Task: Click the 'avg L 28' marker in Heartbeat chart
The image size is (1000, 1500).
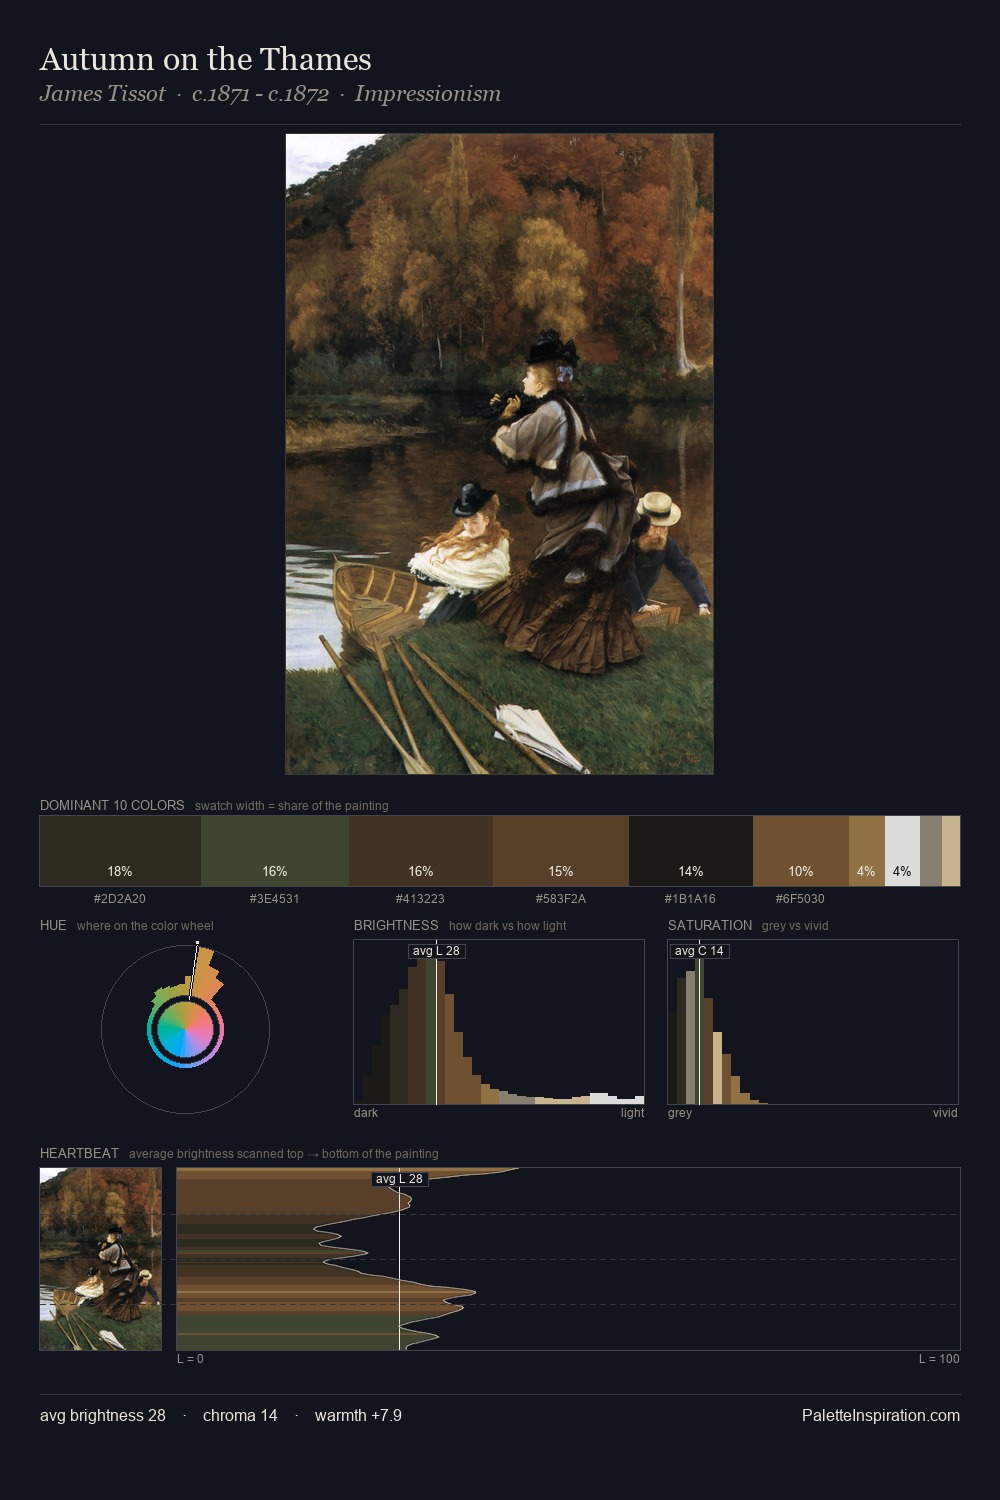Action: [x=399, y=1179]
